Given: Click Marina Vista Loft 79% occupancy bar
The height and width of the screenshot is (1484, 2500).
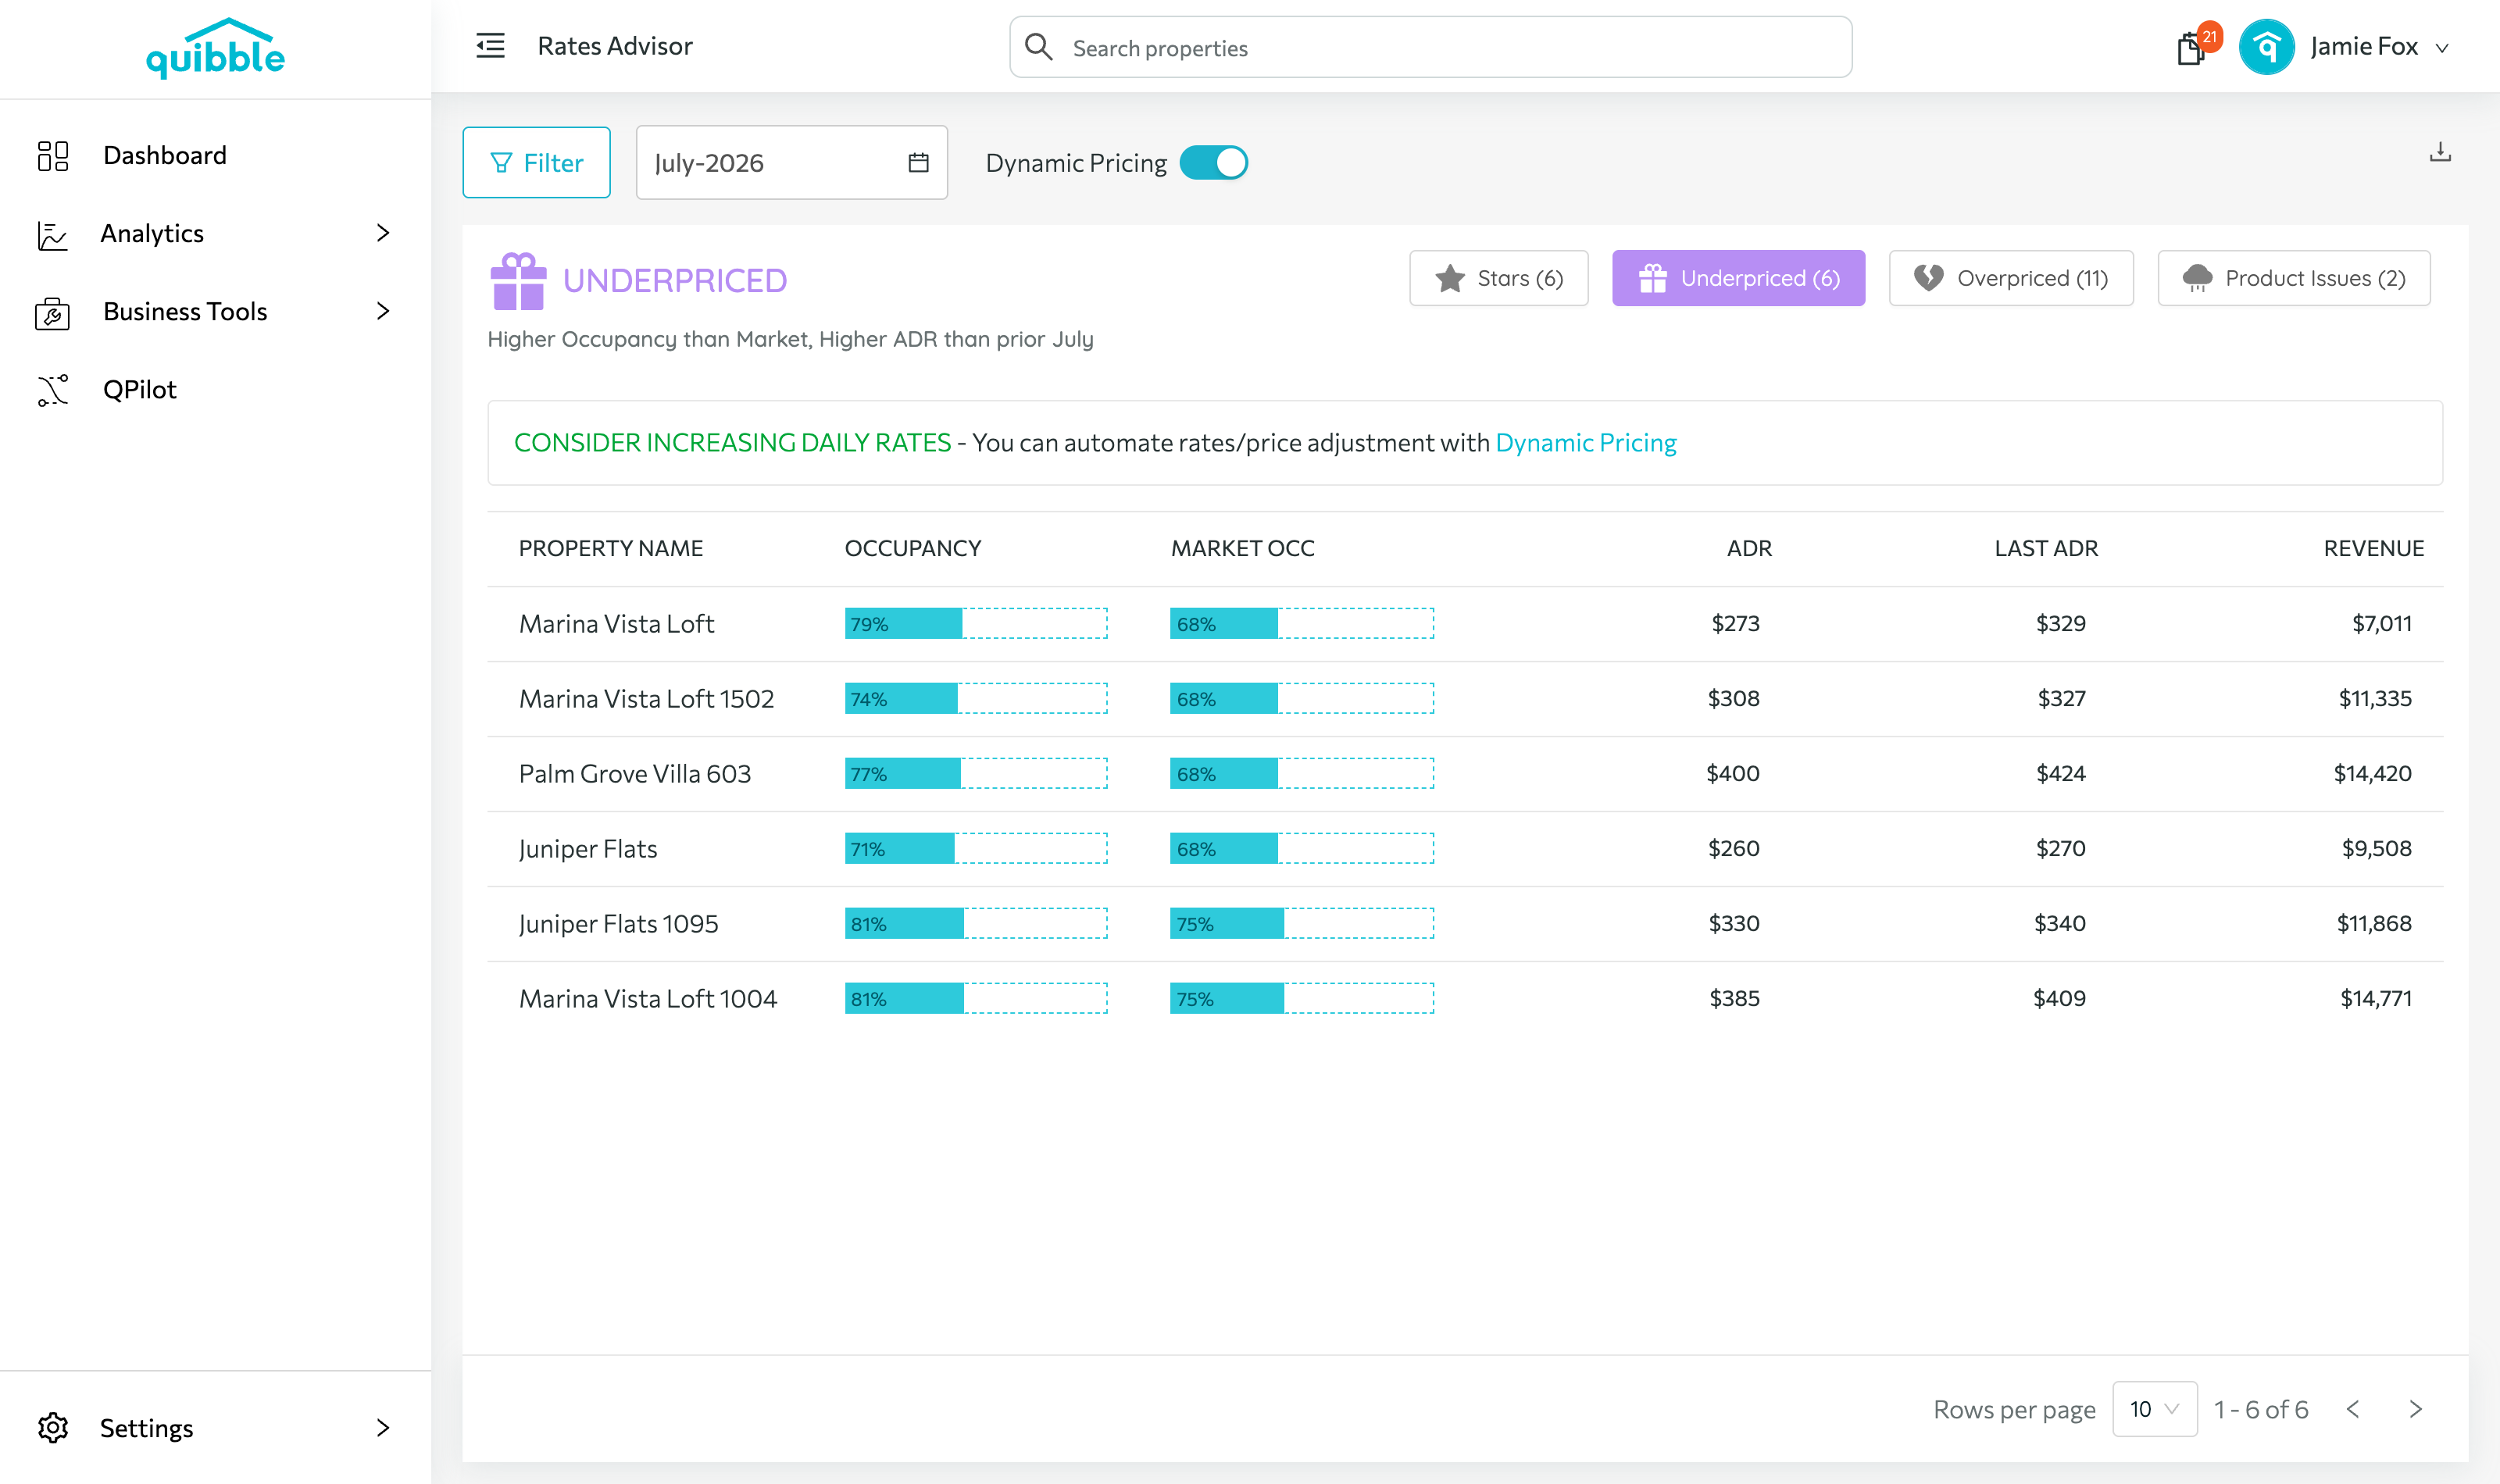Looking at the screenshot, I should click(976, 624).
